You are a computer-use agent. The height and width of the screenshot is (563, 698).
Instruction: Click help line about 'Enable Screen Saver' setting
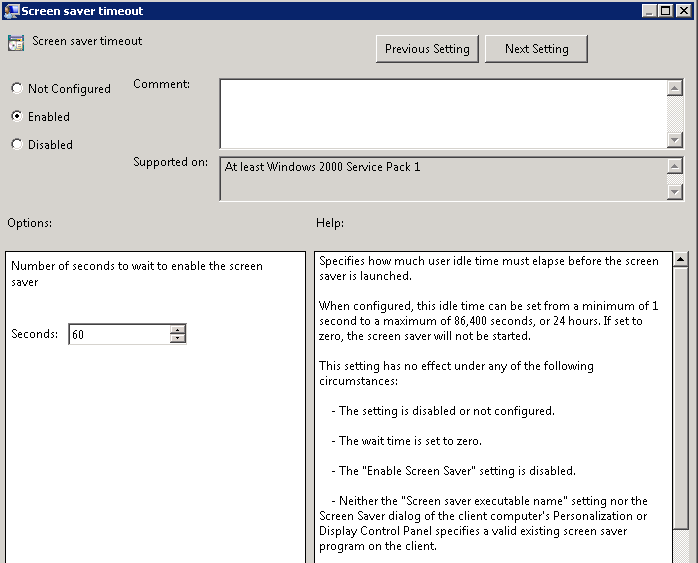point(457,471)
